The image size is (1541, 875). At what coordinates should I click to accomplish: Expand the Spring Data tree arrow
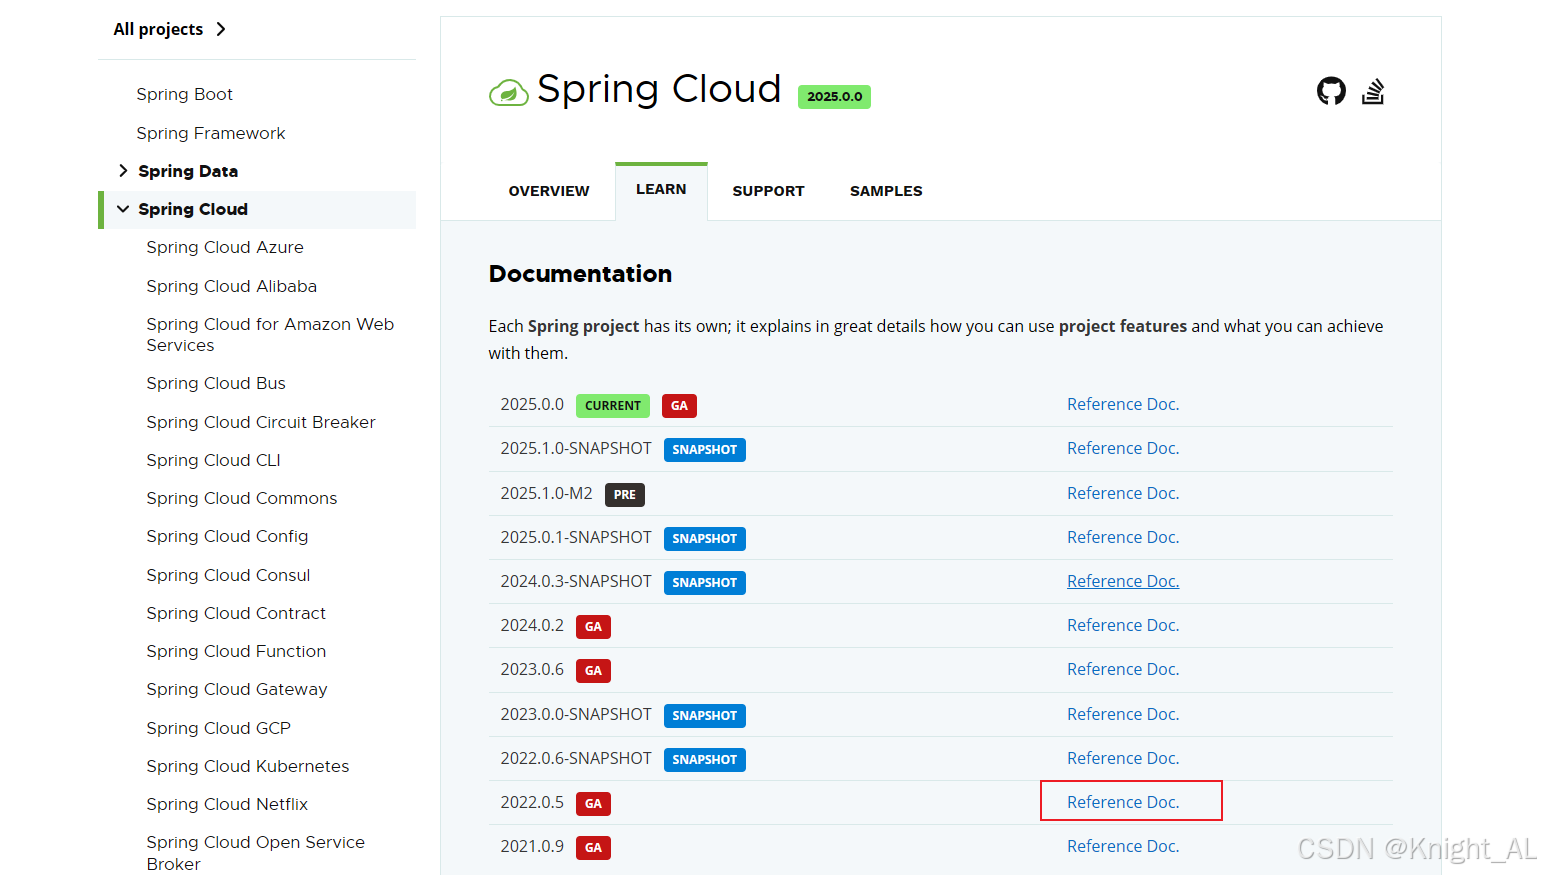123,171
